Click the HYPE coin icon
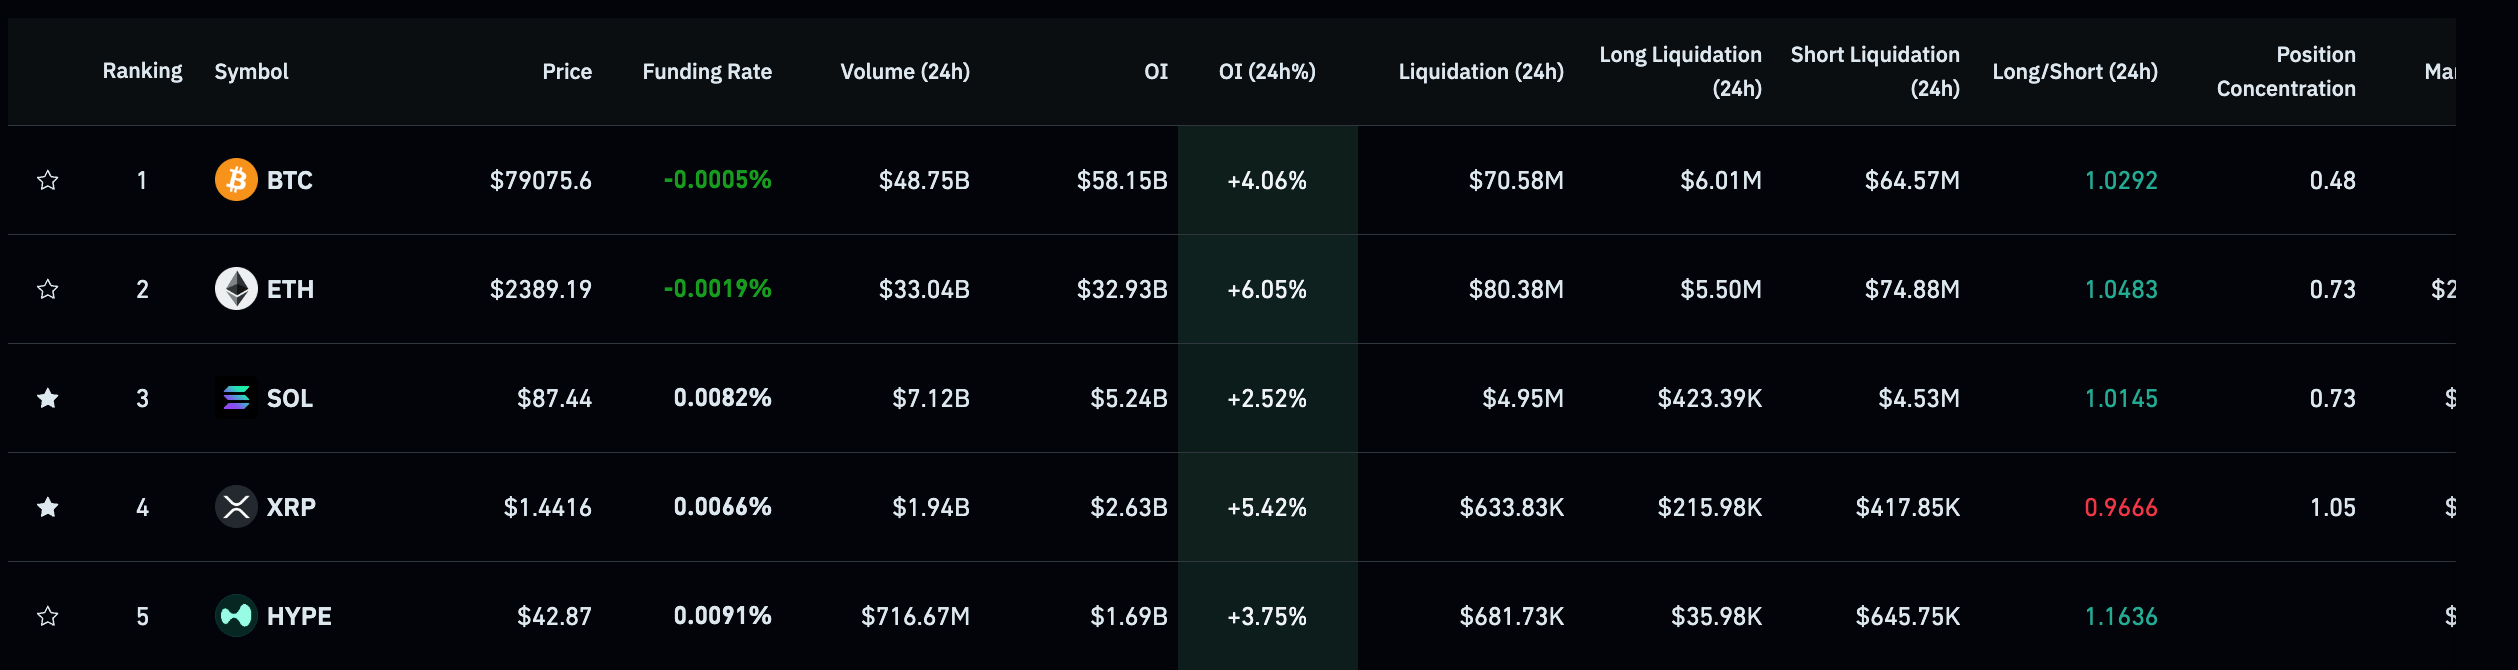 236,616
